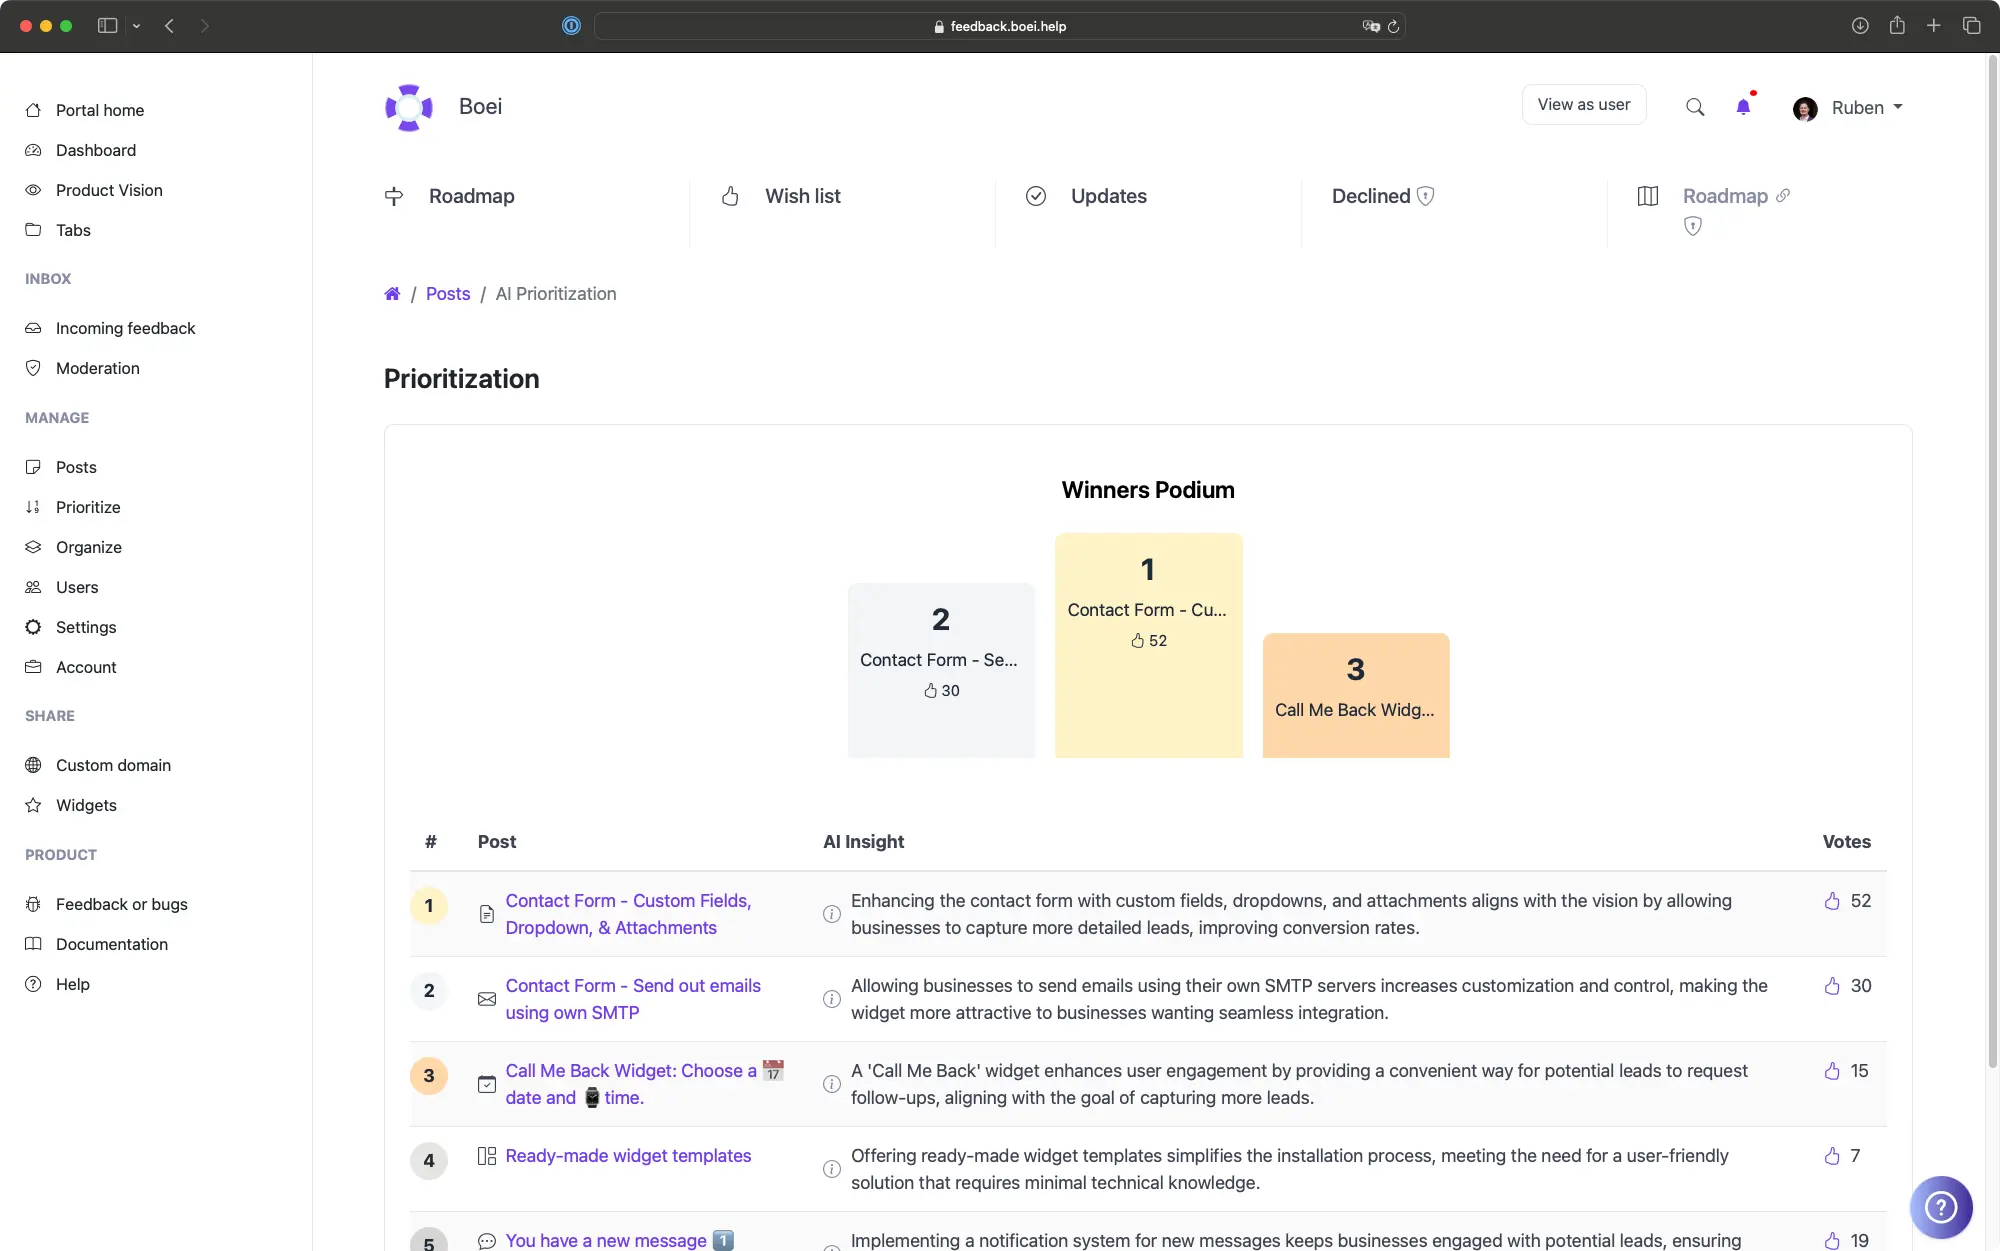Navigate home using the breadcrumb home icon

(x=393, y=293)
